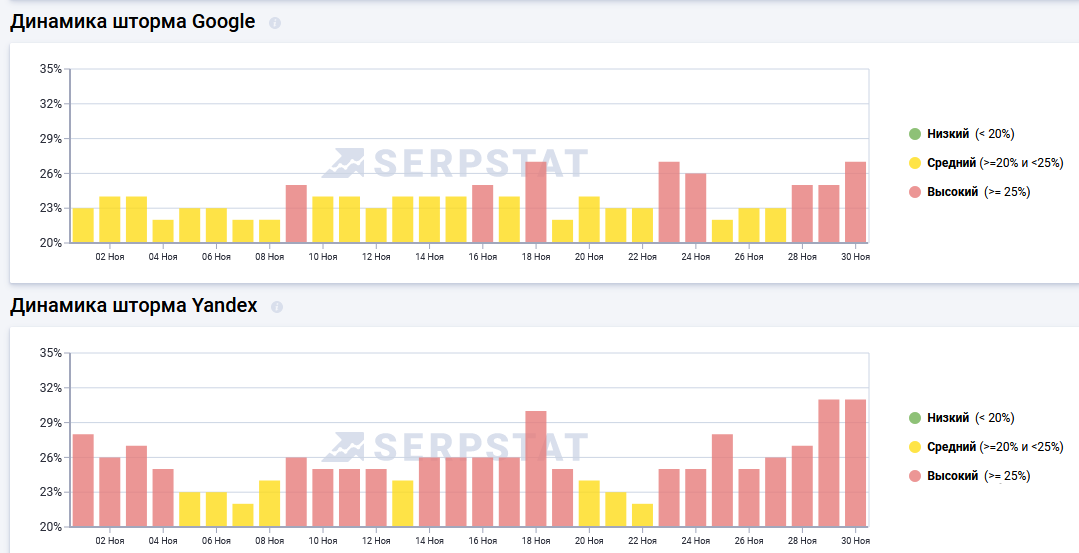Click the Динамика шторма Google heading

pyautogui.click(x=133, y=22)
